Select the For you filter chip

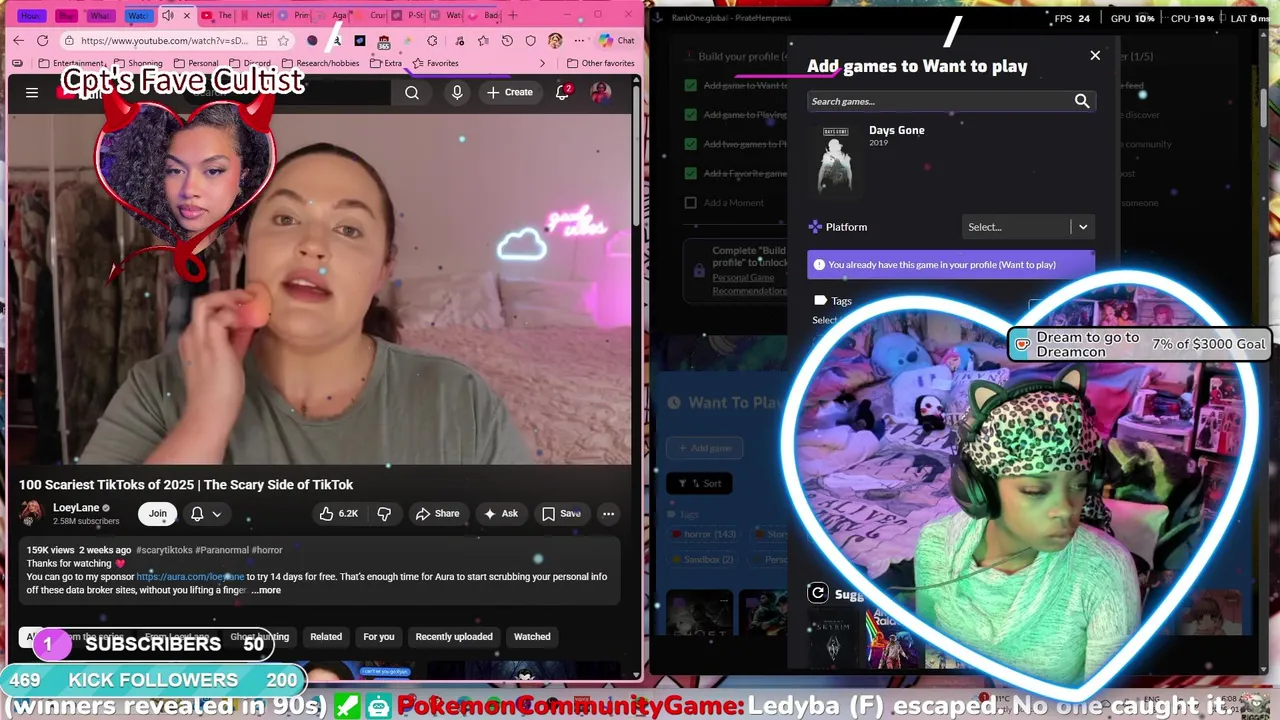coord(379,637)
